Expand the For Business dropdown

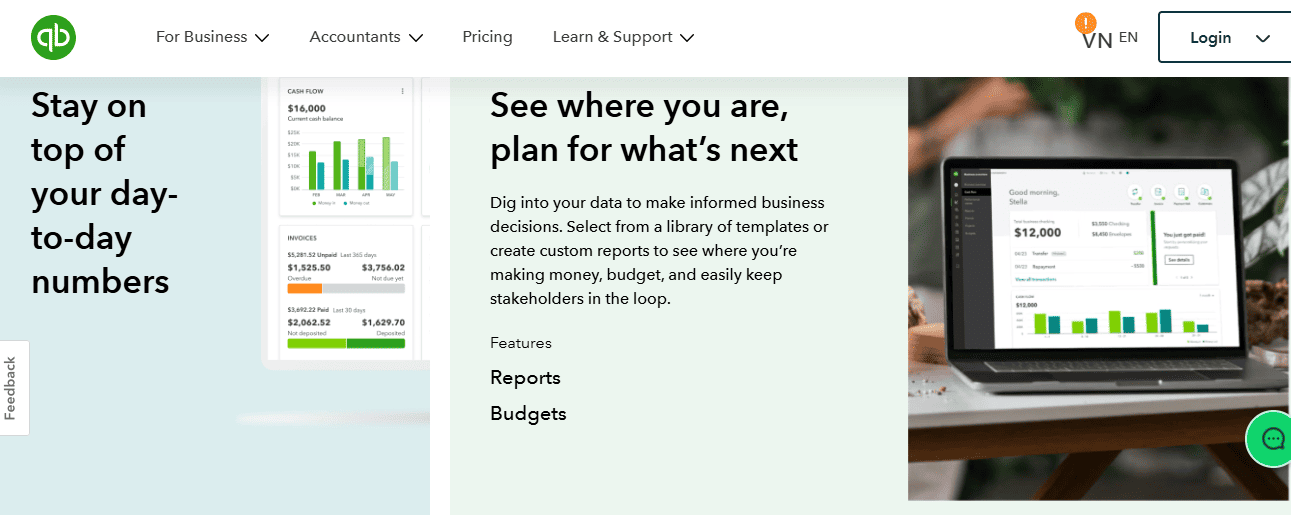pos(213,37)
